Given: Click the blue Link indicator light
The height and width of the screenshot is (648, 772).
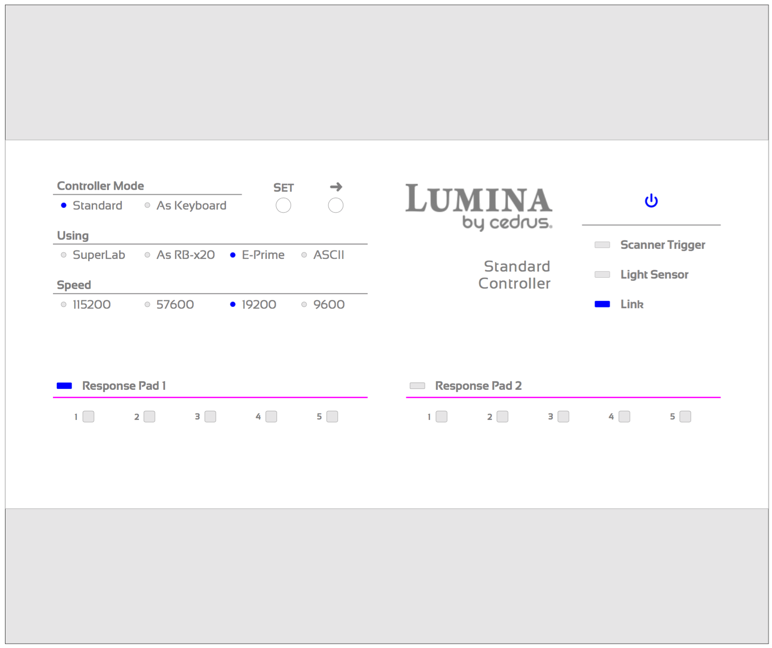Looking at the screenshot, I should click(602, 304).
